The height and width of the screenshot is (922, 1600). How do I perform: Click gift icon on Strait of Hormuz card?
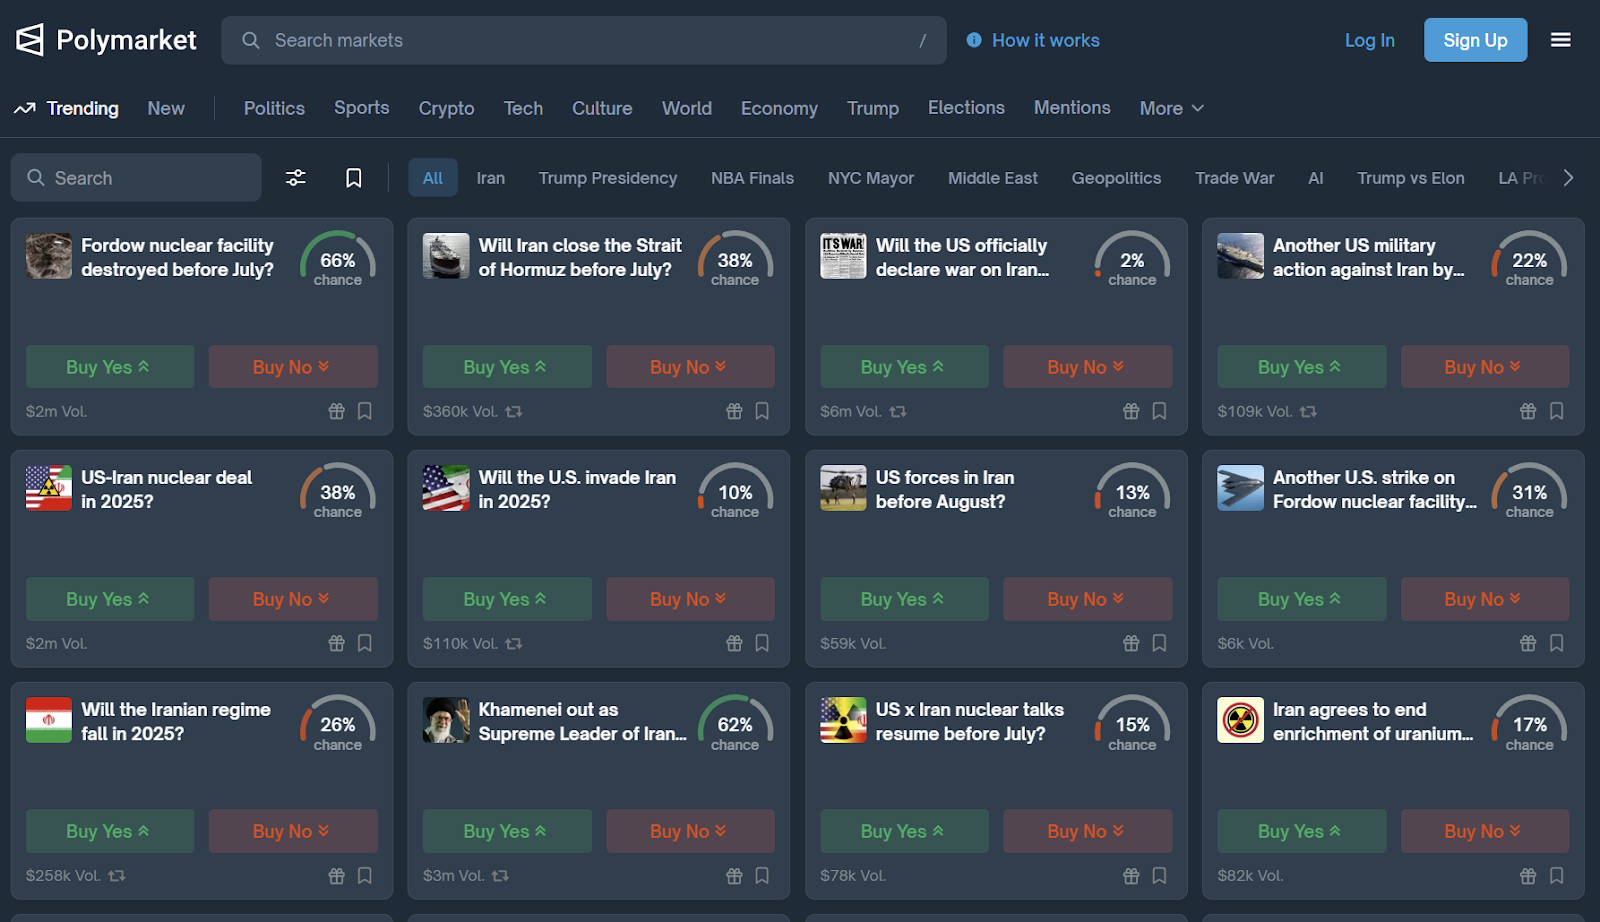coord(734,411)
